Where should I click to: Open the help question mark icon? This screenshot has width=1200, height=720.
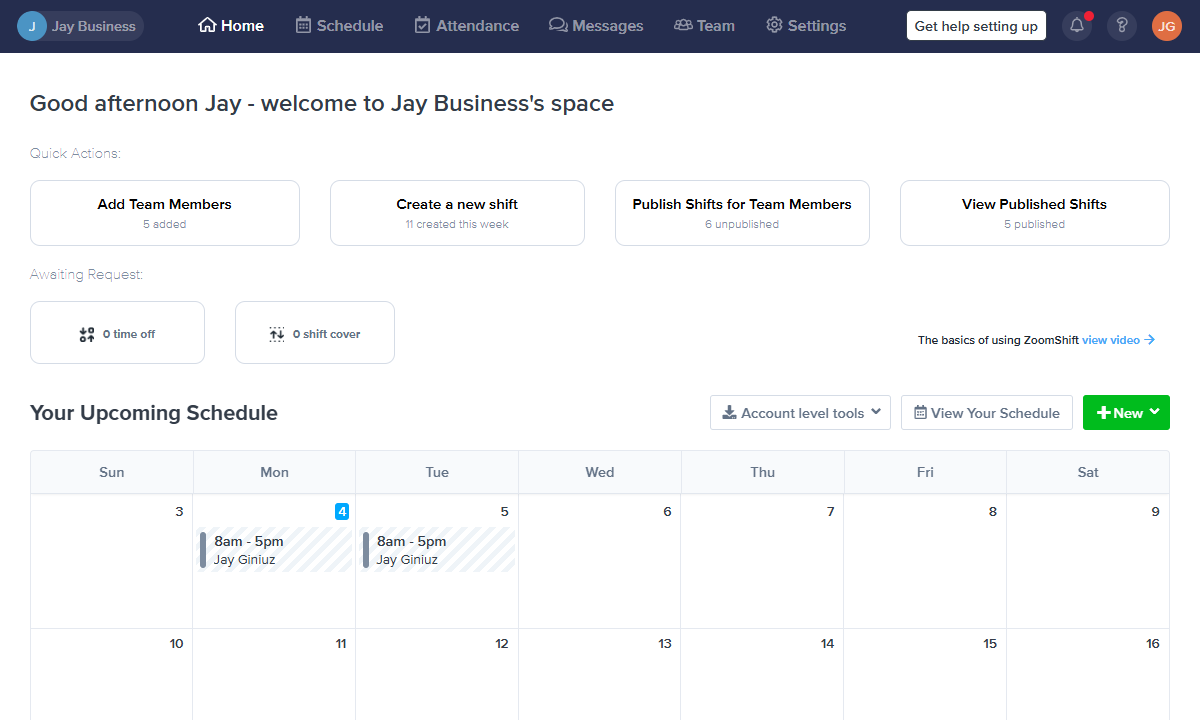pos(1122,26)
